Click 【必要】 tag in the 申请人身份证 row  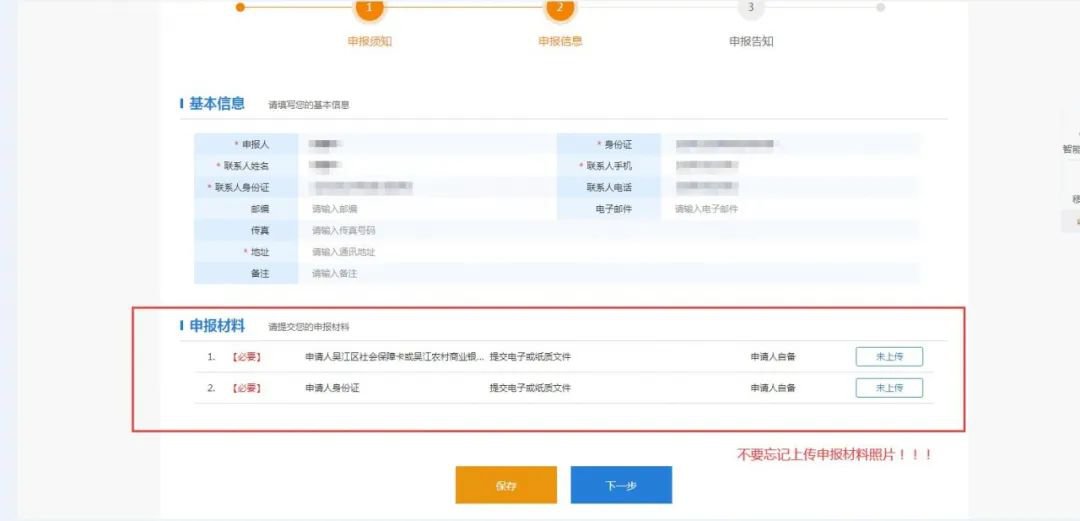tap(246, 388)
